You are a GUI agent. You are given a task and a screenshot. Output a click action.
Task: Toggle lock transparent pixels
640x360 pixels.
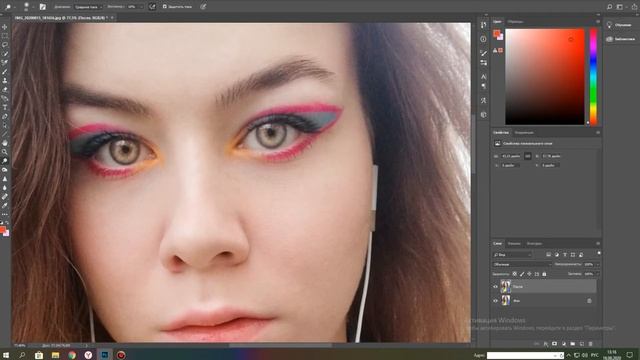pos(514,274)
